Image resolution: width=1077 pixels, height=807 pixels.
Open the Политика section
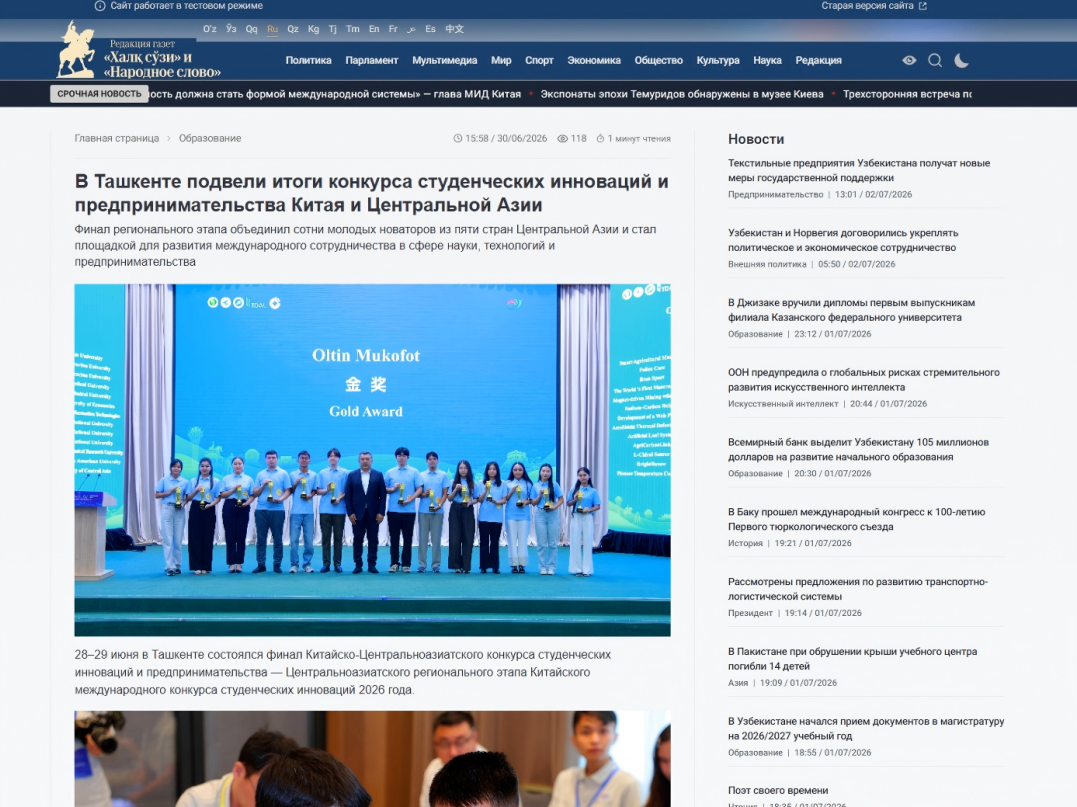pyautogui.click(x=308, y=60)
